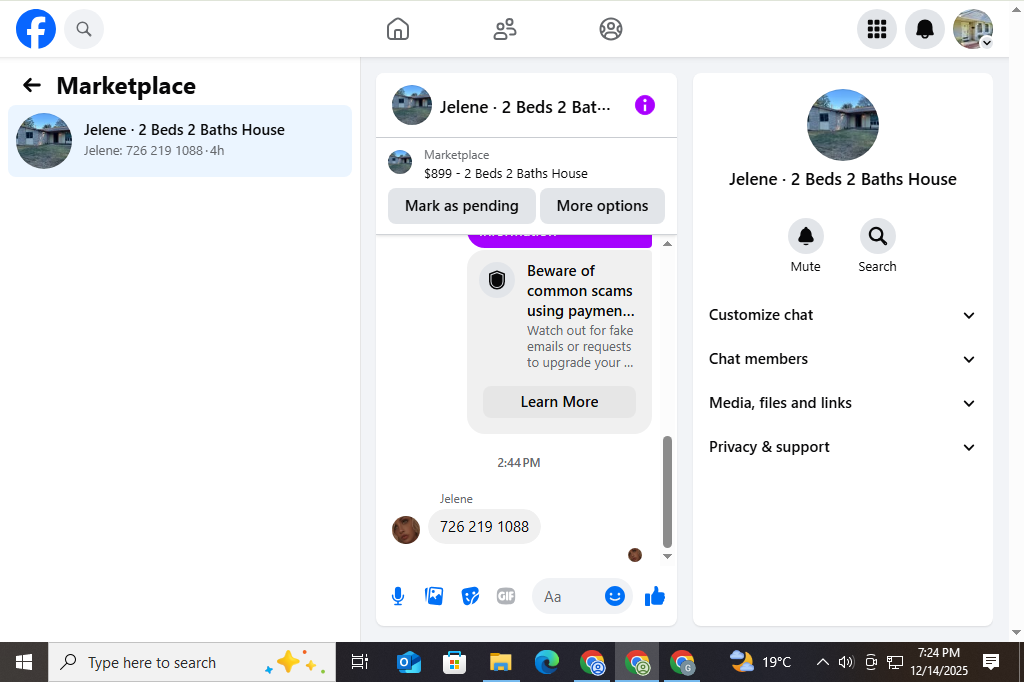1024x682 pixels.
Task: Click the shield scam warning icon
Action: tap(497, 280)
